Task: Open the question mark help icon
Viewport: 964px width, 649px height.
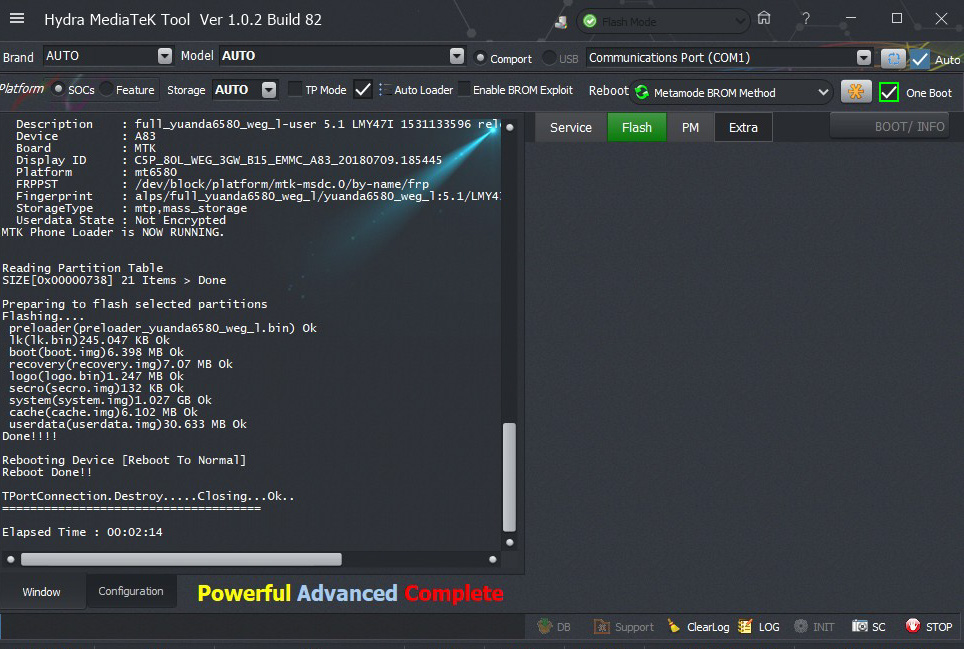Action: (x=805, y=19)
